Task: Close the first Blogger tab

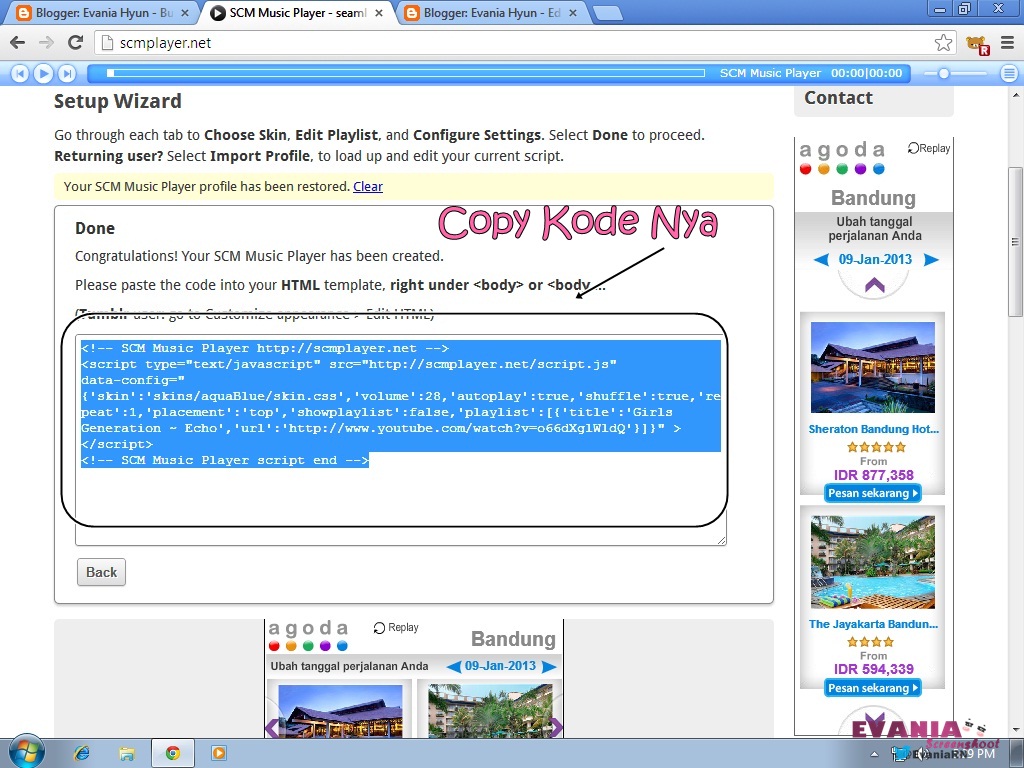Action: point(185,12)
